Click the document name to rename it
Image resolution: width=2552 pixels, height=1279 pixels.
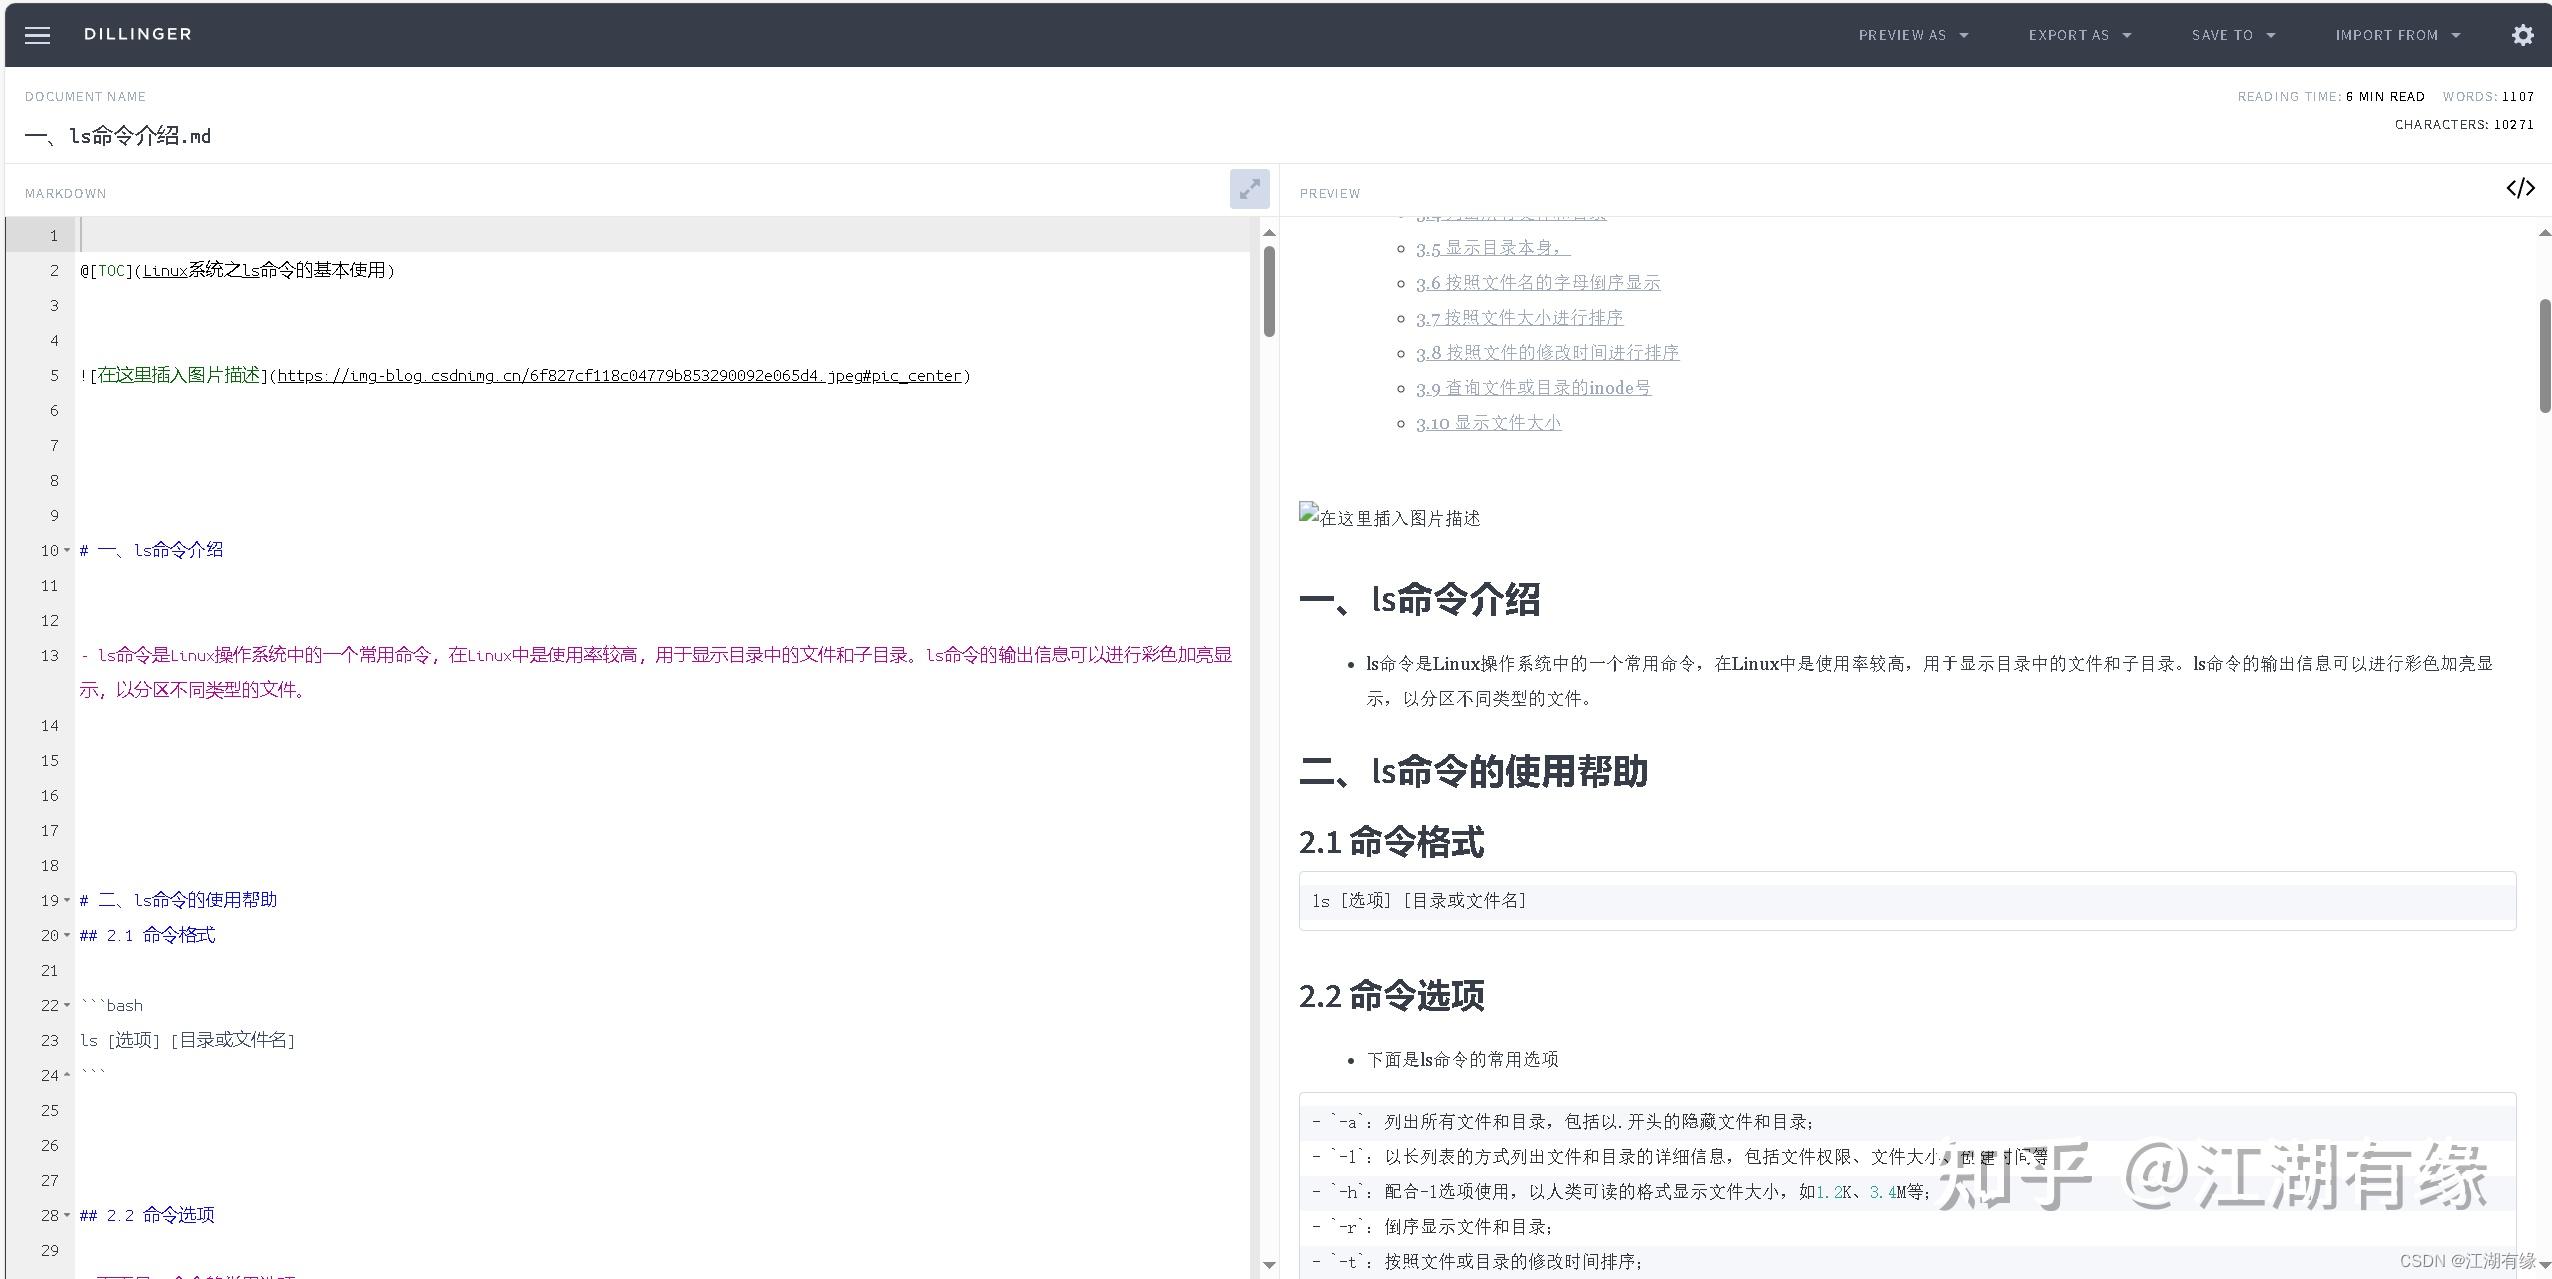[118, 136]
